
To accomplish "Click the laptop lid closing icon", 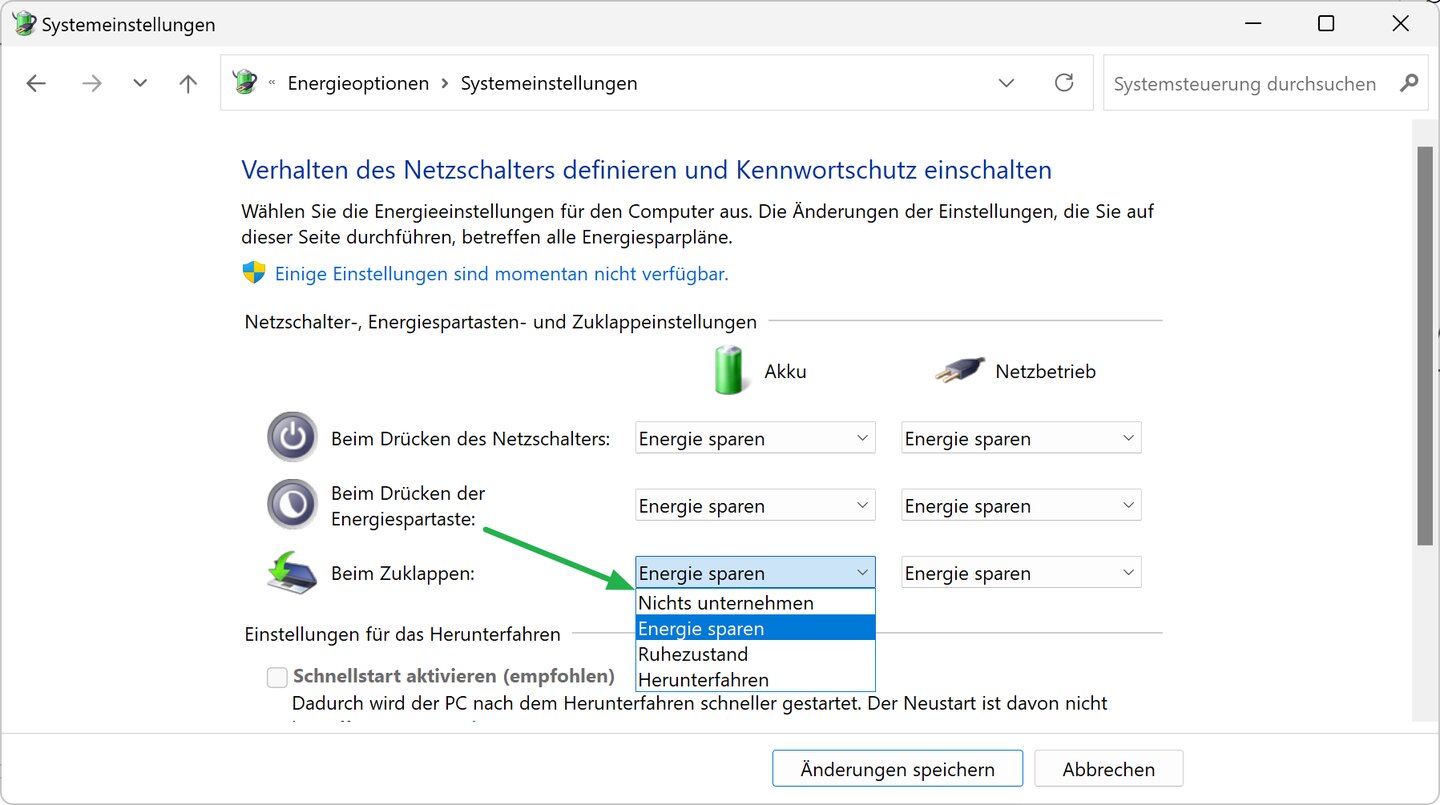I will click(292, 572).
